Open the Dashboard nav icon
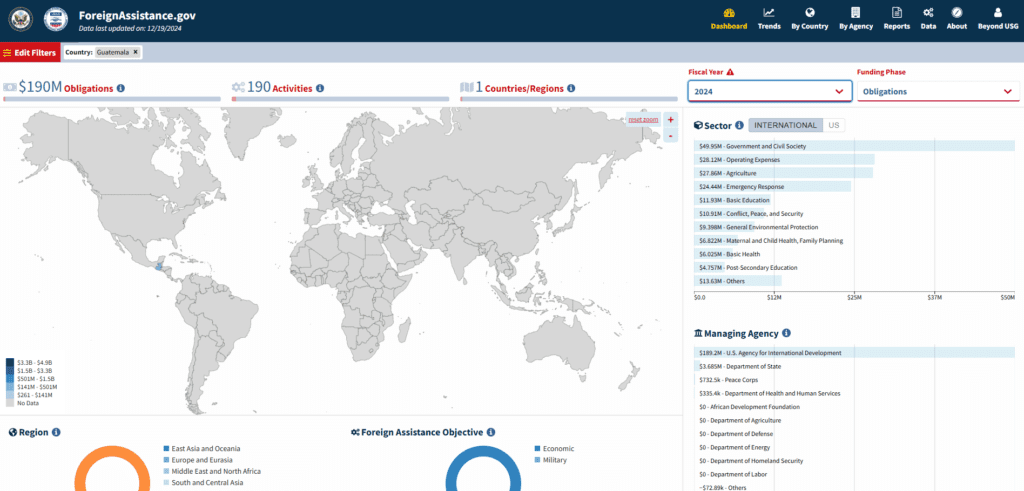 pos(728,13)
